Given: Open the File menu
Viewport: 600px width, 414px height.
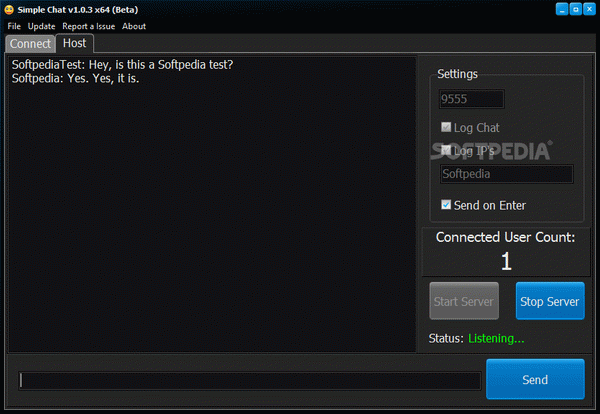Looking at the screenshot, I should (14, 26).
